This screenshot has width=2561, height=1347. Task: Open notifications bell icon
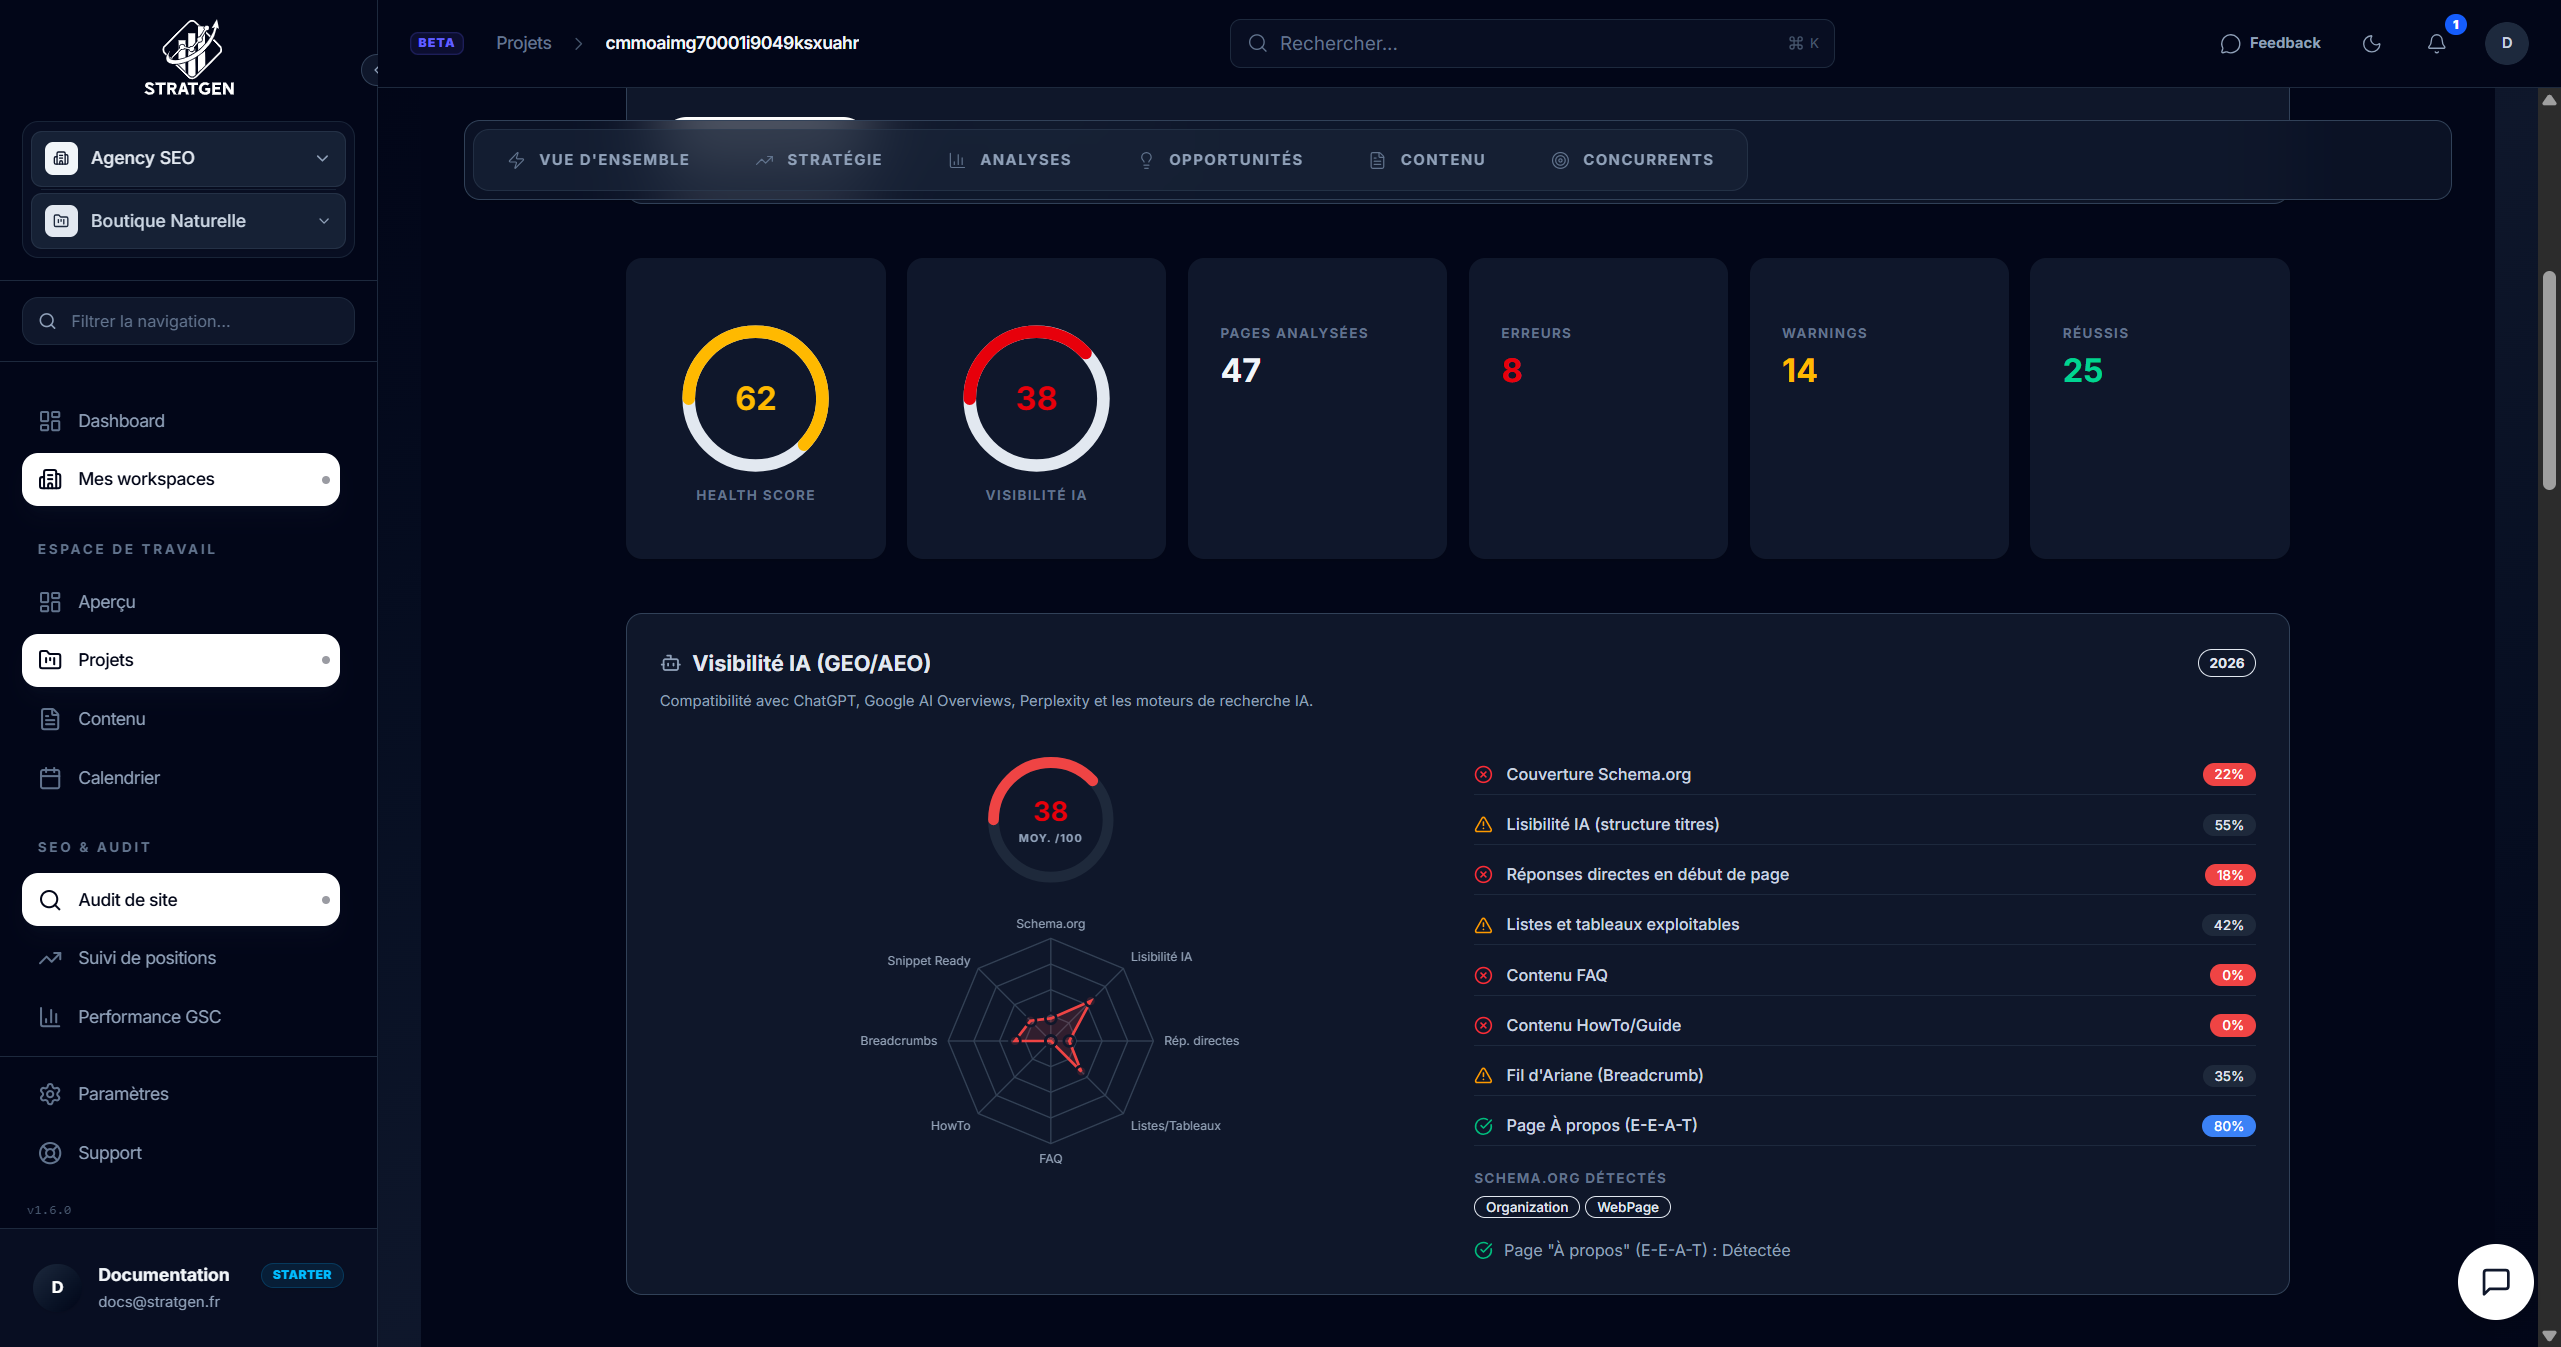[2436, 43]
